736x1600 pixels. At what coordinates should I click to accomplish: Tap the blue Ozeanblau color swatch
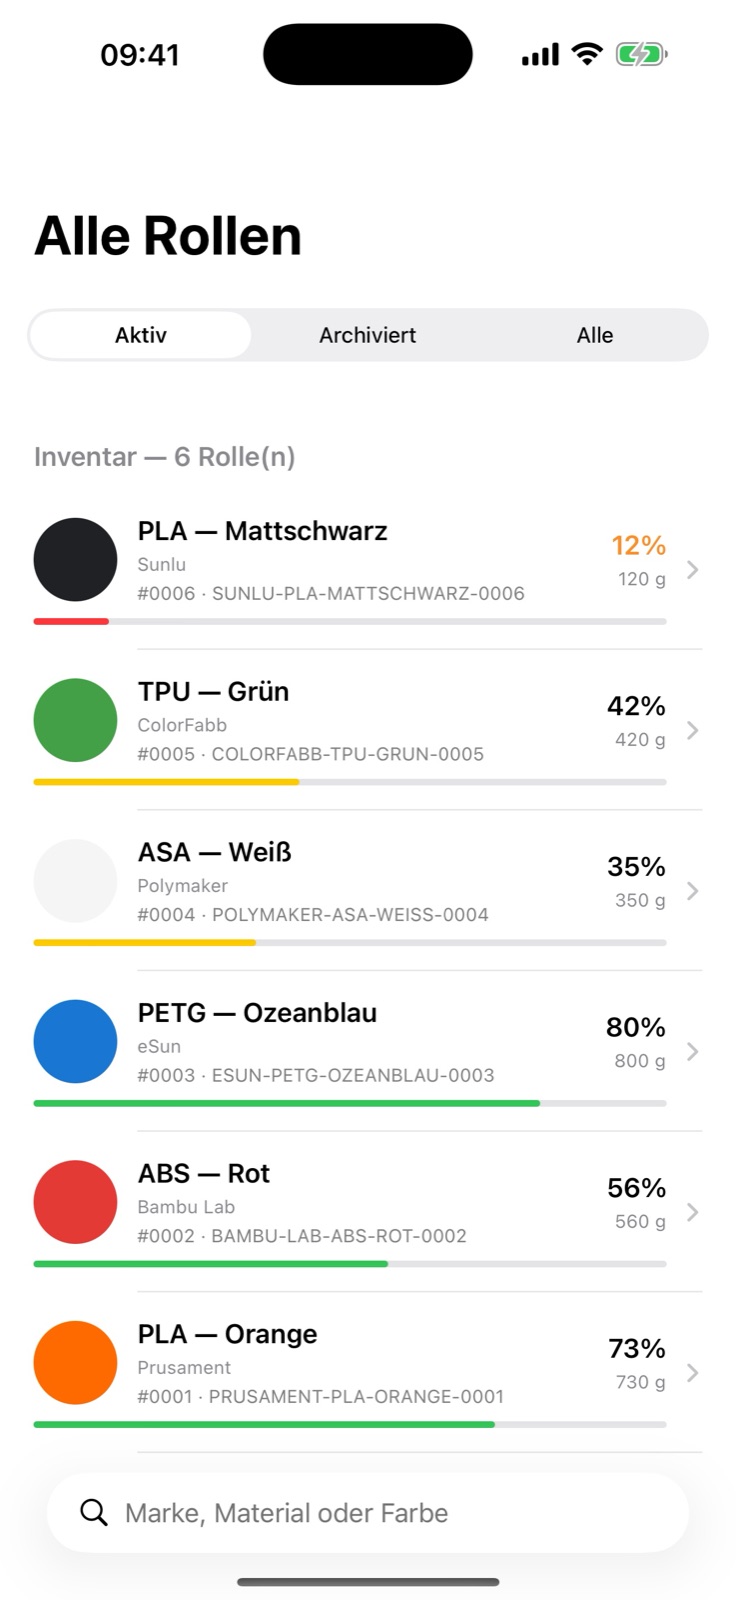point(75,1041)
